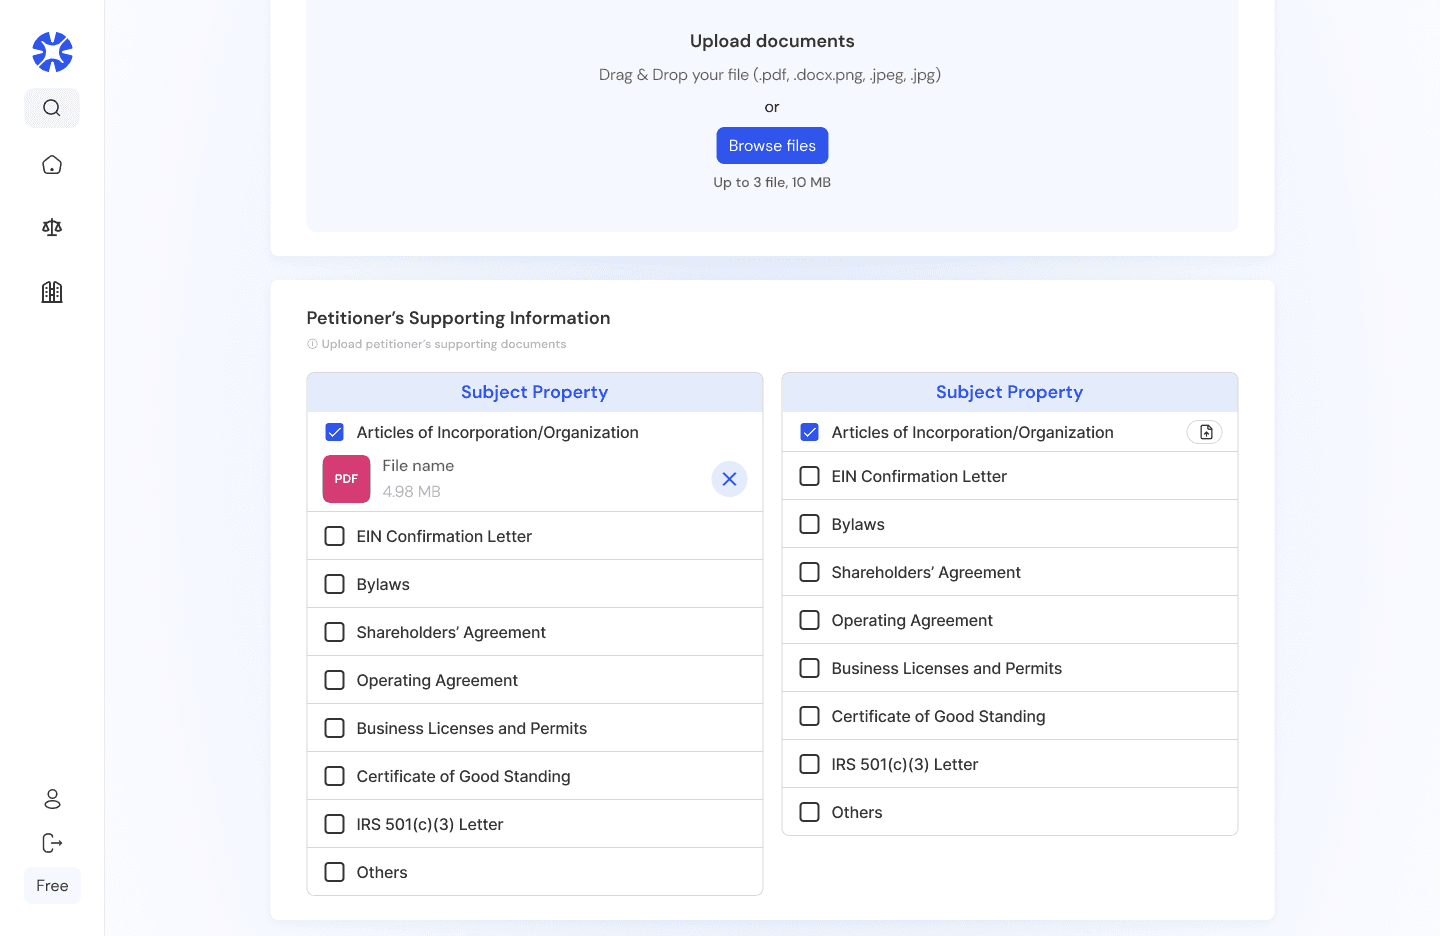This screenshot has width=1440, height=936.
Task: Click the Browse files button
Action: click(x=772, y=146)
